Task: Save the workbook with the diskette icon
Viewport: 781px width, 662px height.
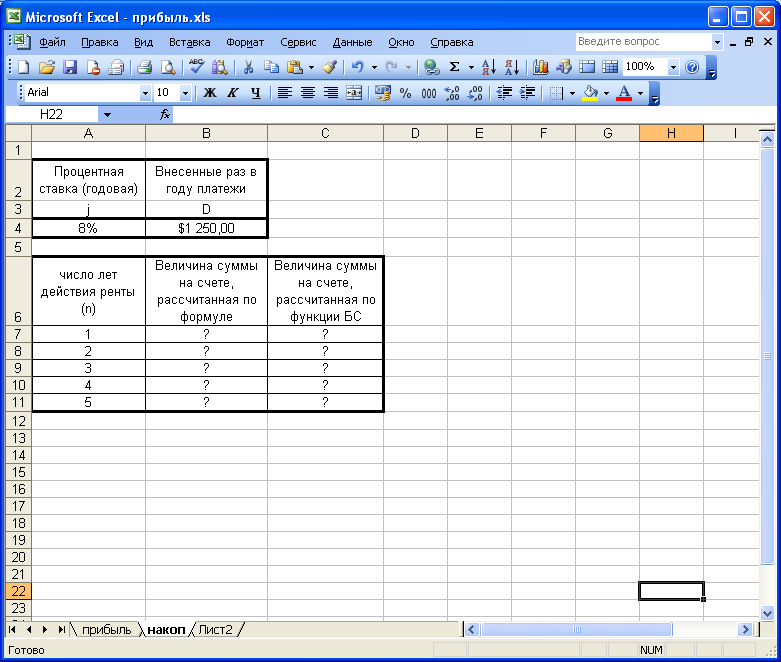Action: click(70, 67)
